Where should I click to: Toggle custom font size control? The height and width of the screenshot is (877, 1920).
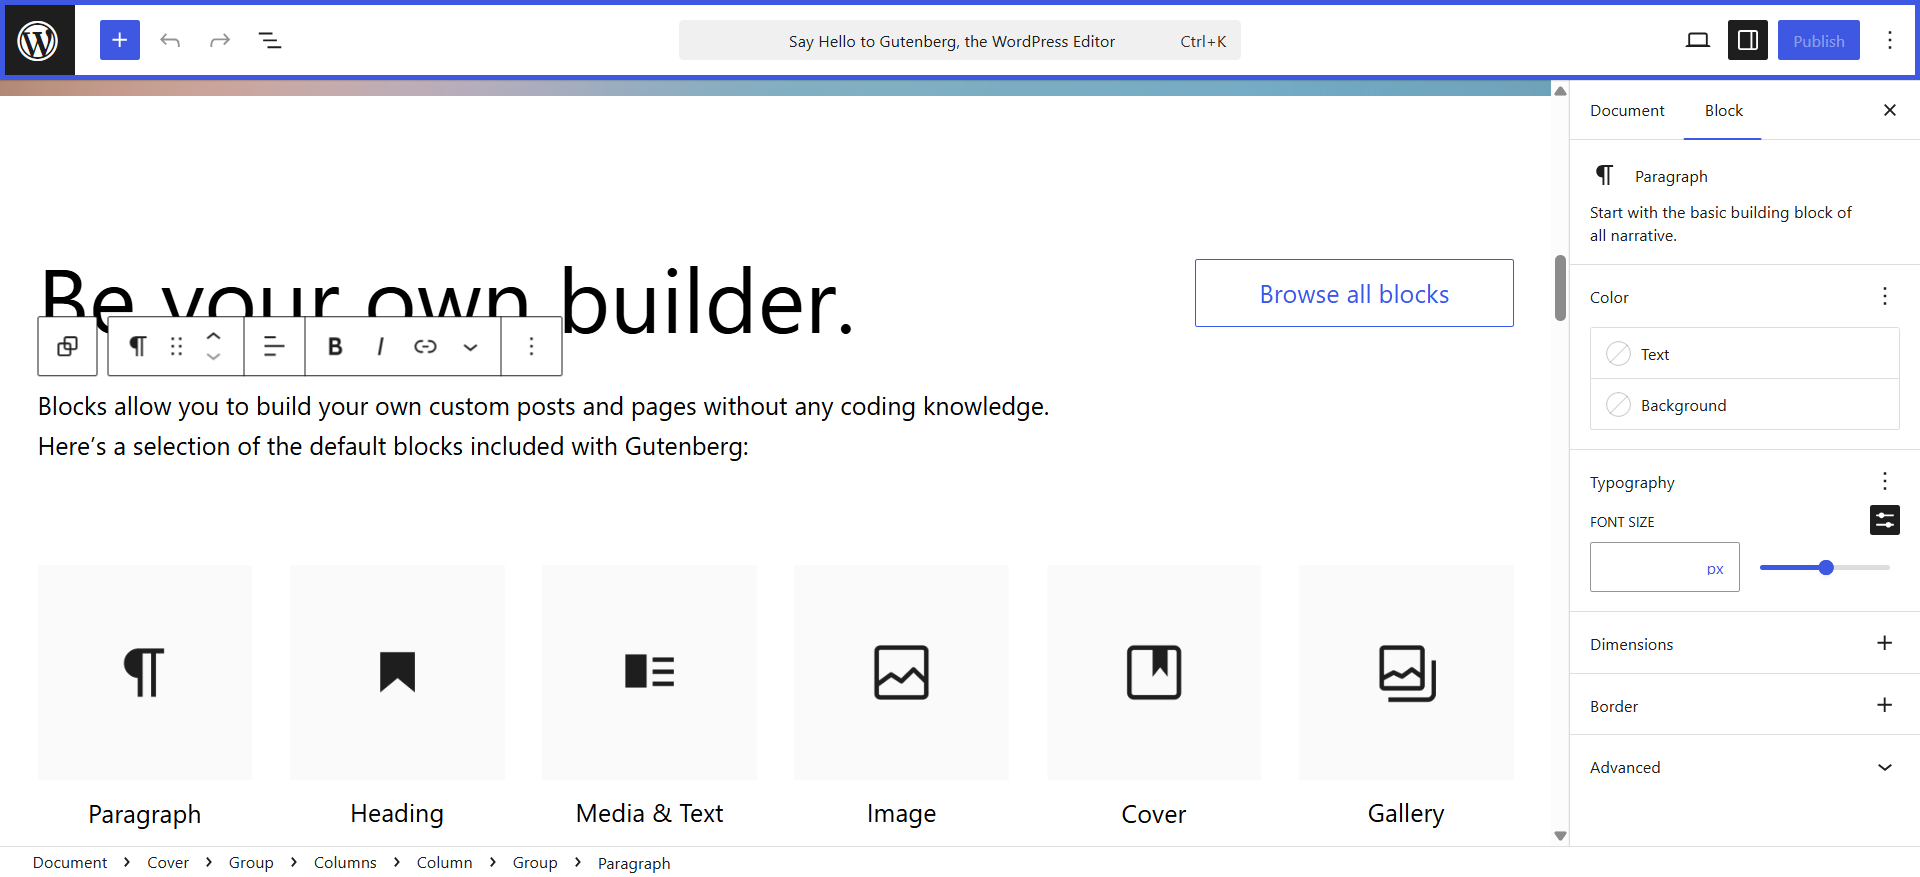1885,520
